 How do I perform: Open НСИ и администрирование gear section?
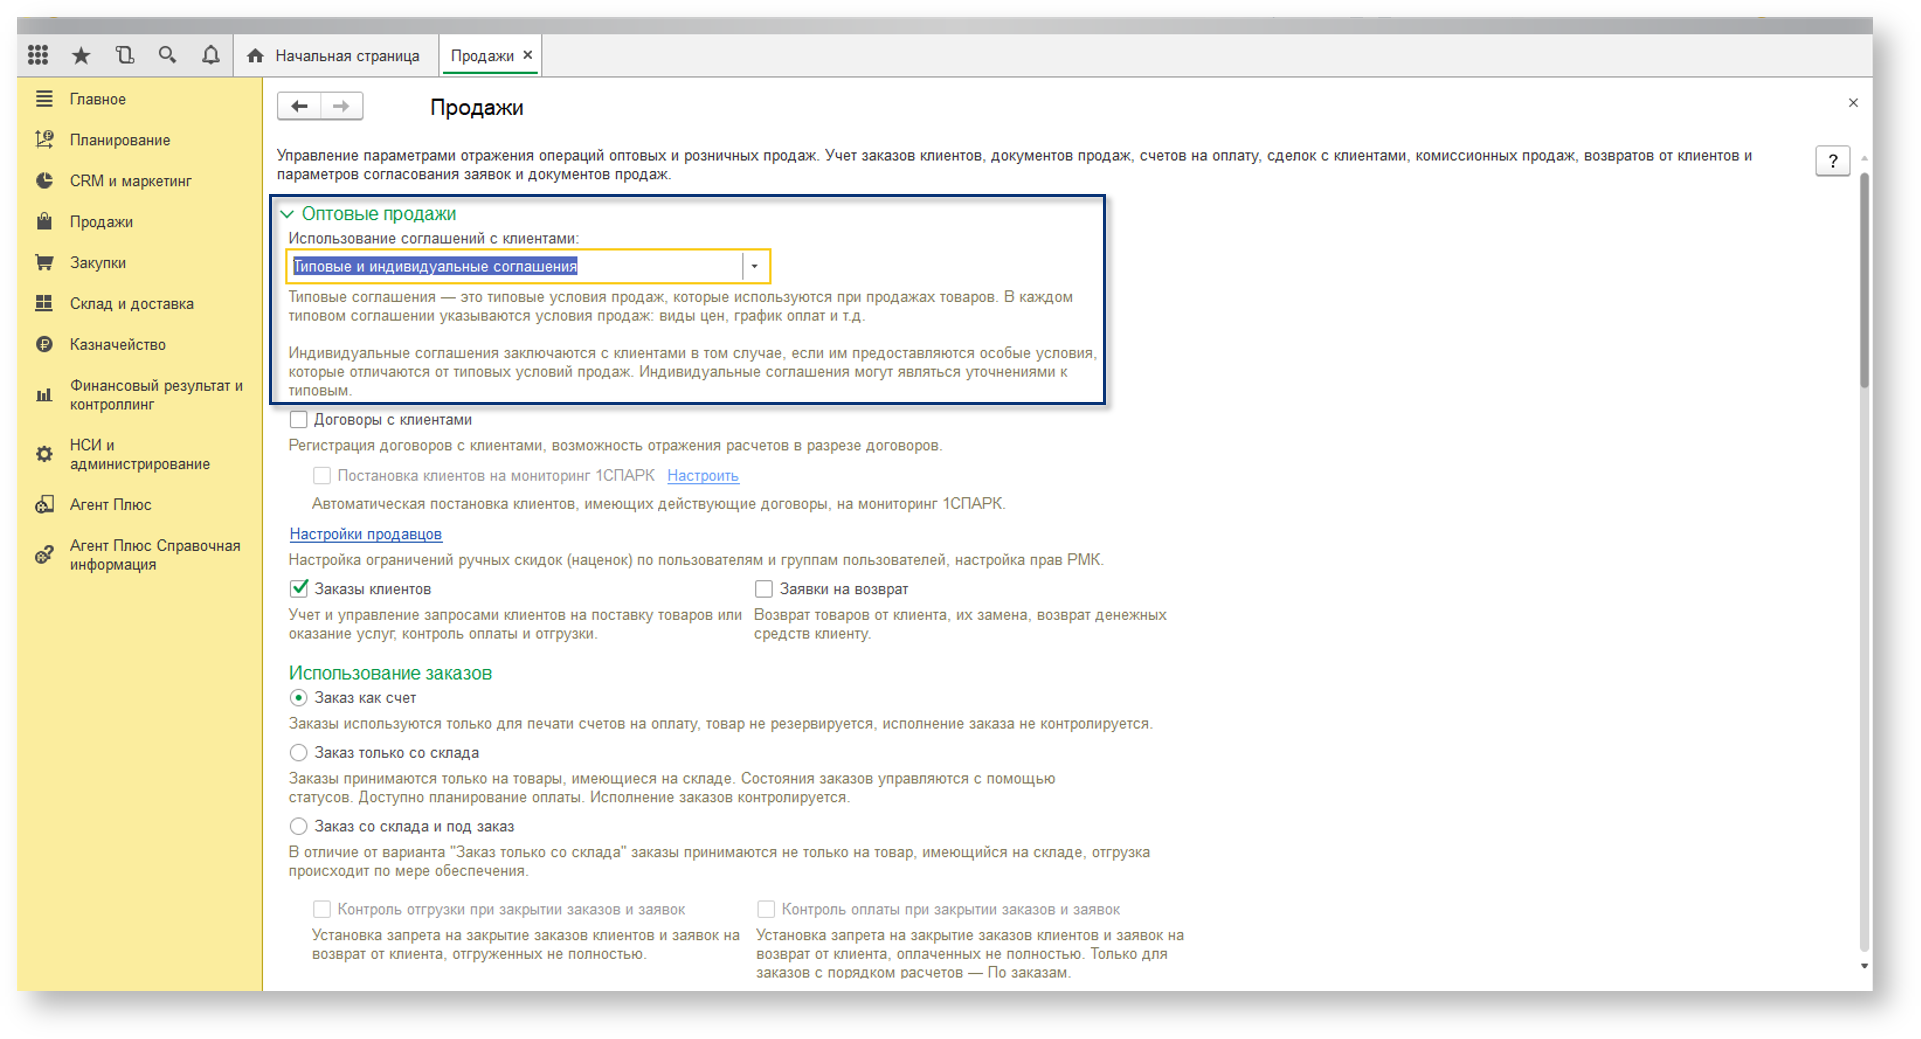point(139,454)
